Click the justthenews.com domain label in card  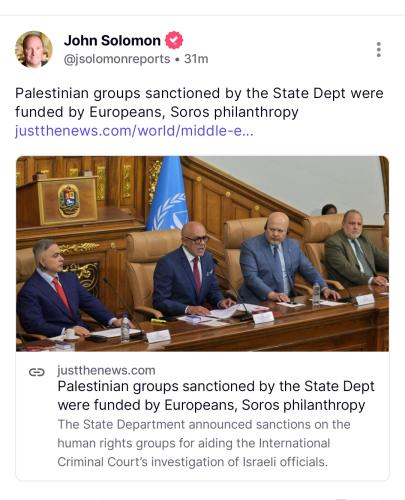point(106,370)
